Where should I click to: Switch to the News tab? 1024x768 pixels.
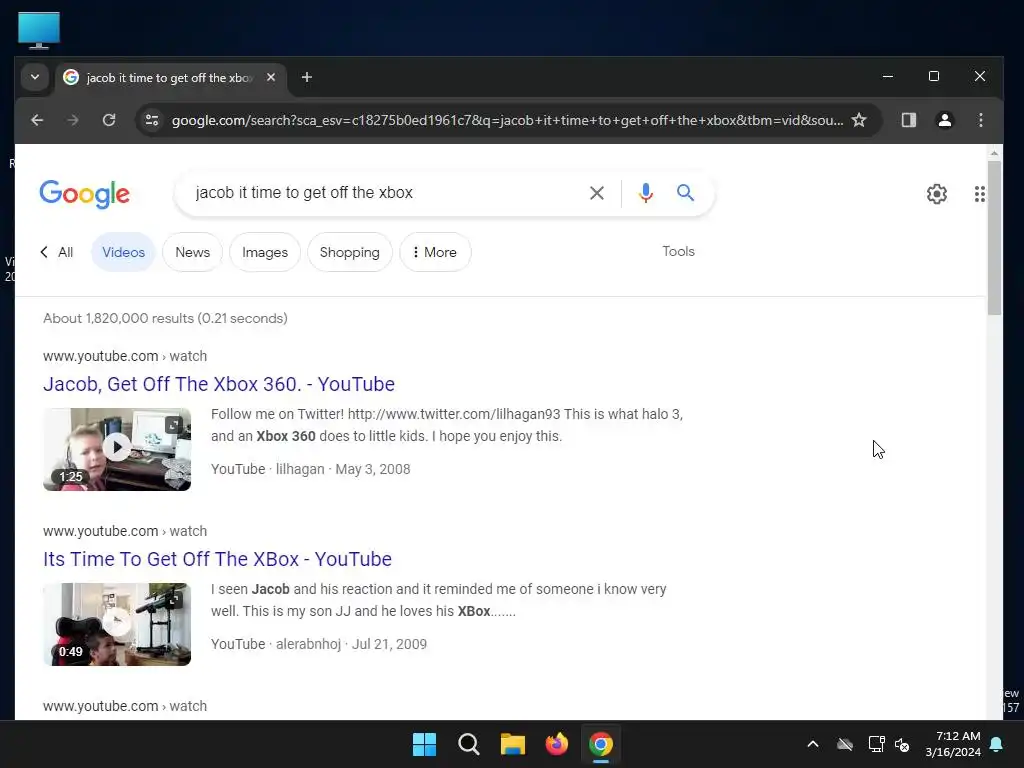click(x=193, y=252)
